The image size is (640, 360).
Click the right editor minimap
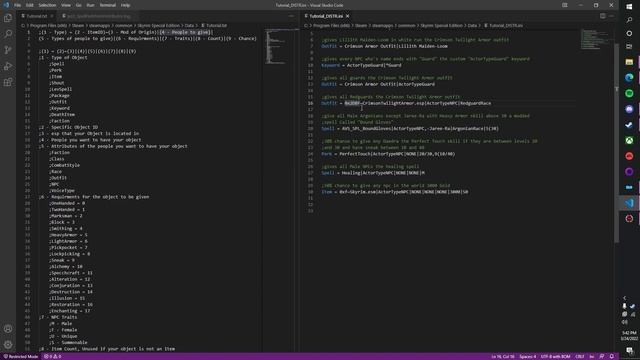pyautogui.click(x=597, y=39)
